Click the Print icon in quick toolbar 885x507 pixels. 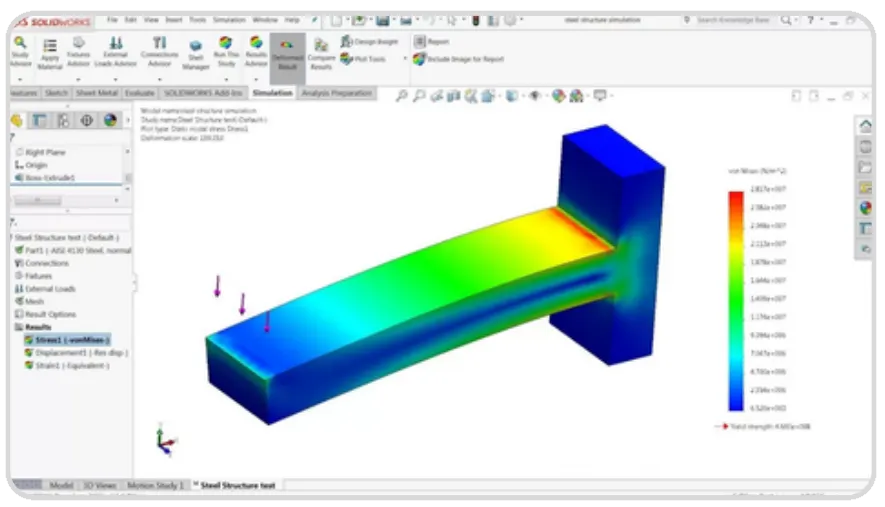(406, 20)
